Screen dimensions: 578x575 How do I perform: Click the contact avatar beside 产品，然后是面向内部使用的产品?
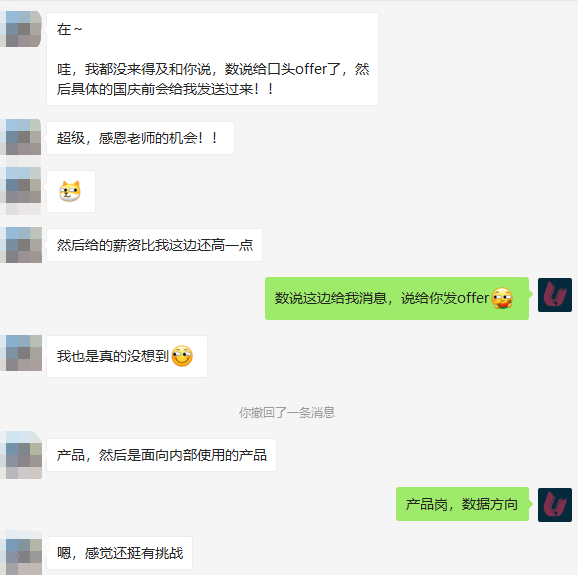21,455
